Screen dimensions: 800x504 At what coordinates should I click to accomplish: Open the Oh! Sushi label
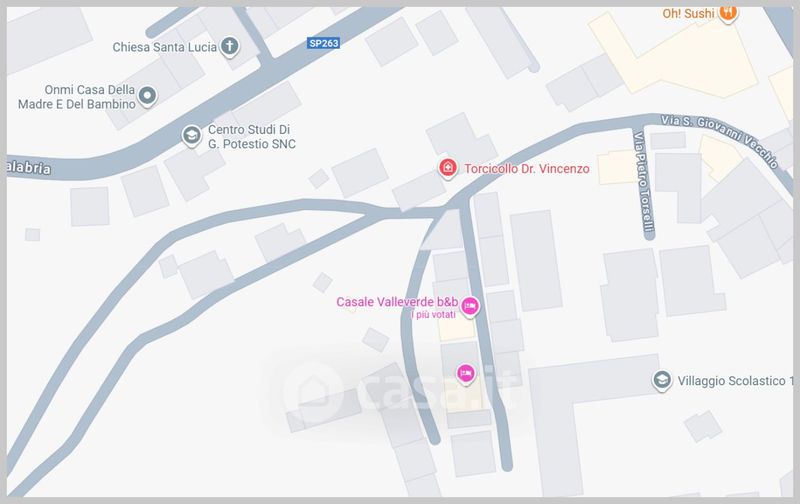pyautogui.click(x=688, y=14)
